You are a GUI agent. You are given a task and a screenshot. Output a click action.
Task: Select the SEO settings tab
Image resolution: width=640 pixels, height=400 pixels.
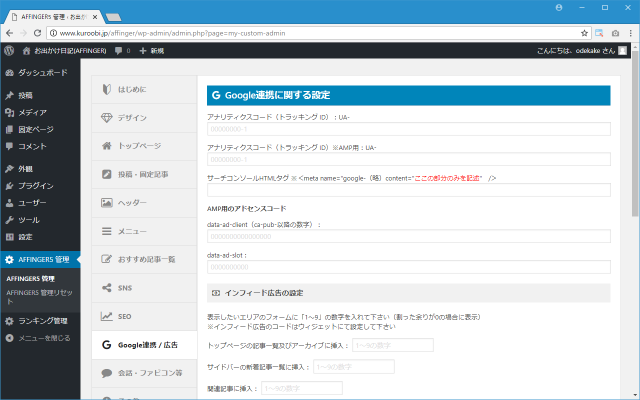[125, 316]
